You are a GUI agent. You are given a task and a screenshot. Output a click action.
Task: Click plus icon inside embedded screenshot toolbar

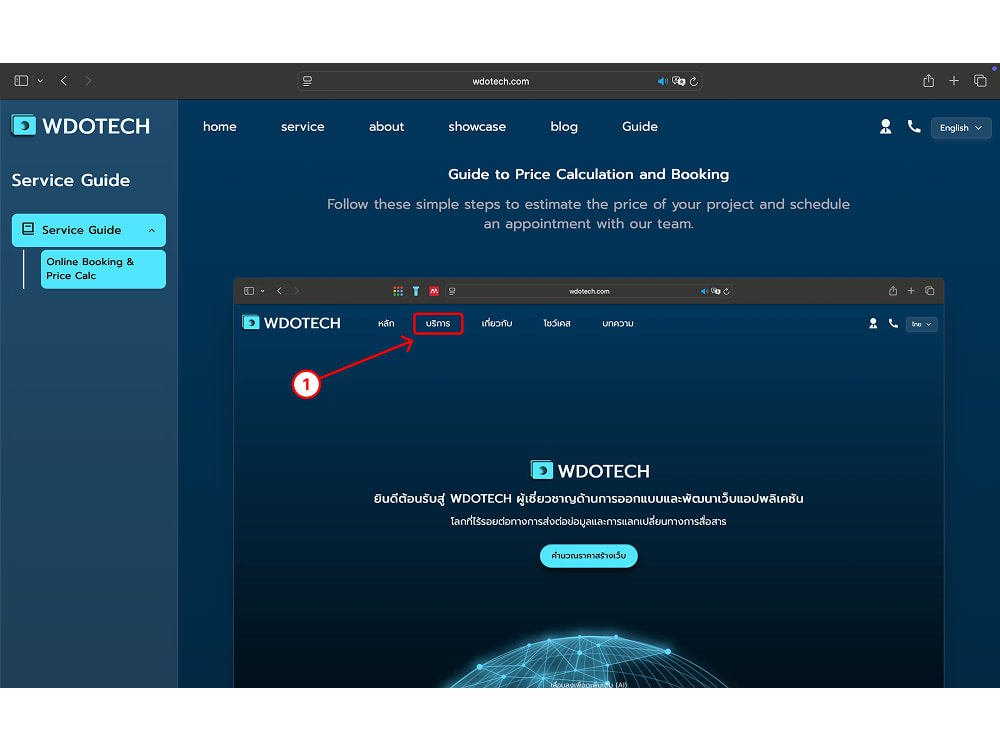(911, 291)
